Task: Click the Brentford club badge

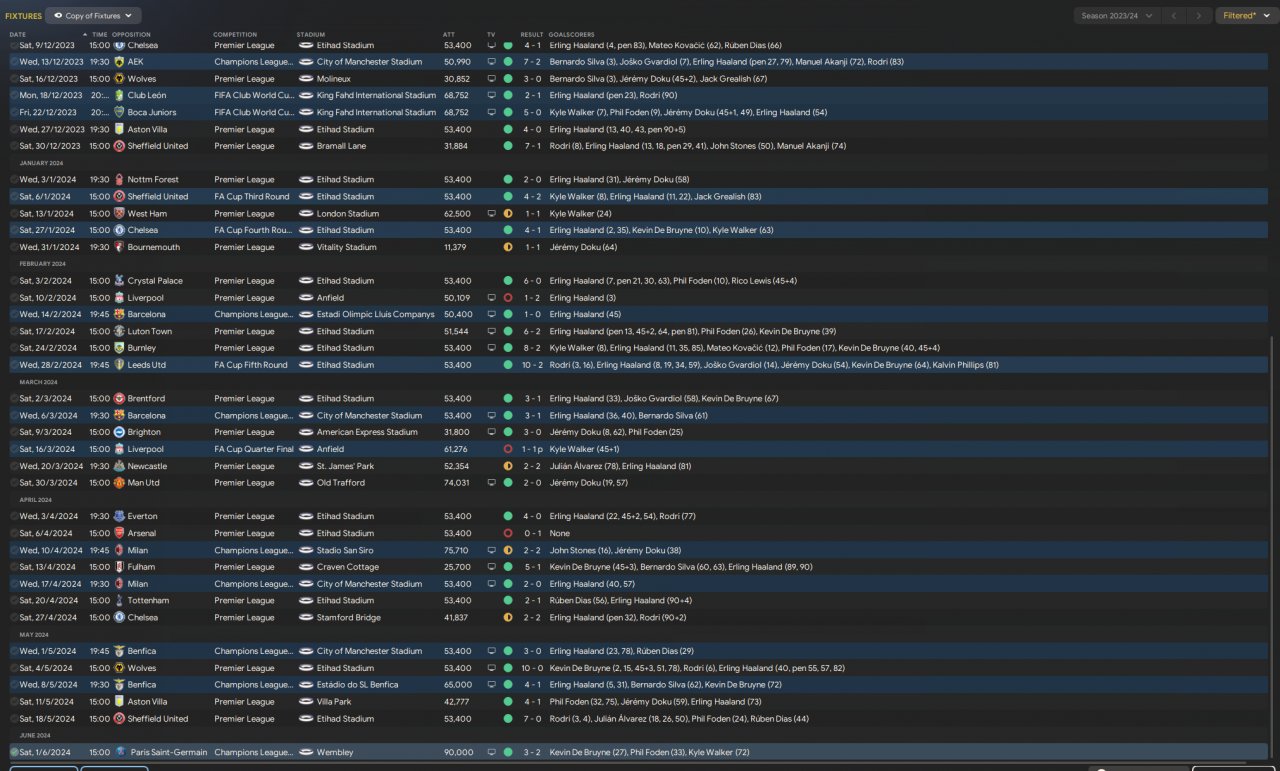Action: (119, 399)
